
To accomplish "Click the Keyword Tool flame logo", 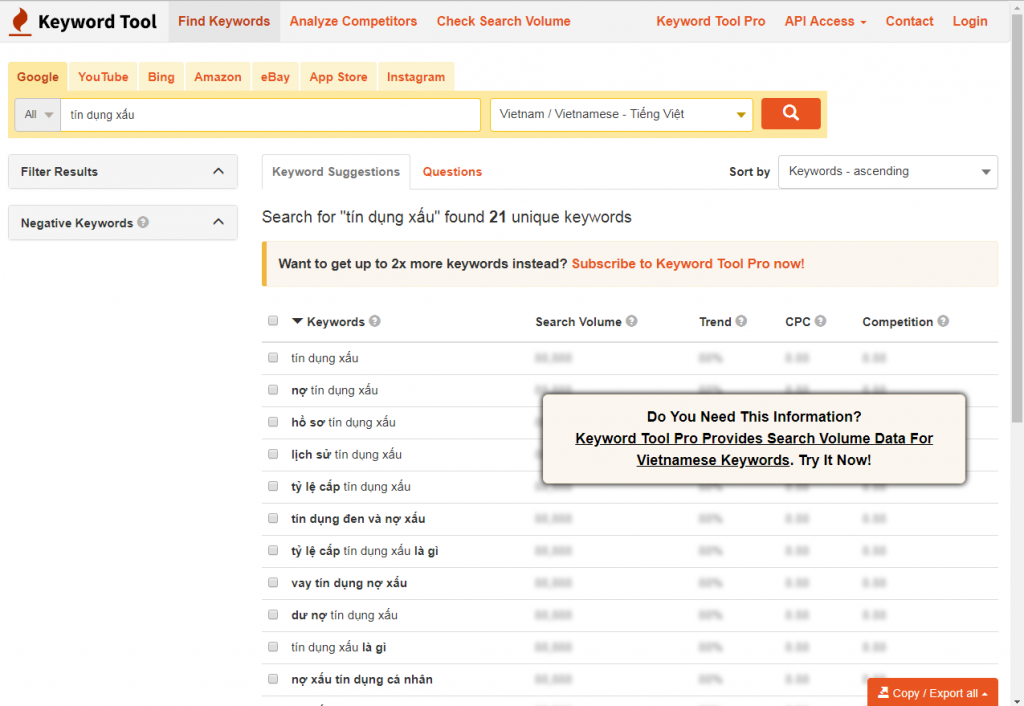I will click(x=21, y=21).
